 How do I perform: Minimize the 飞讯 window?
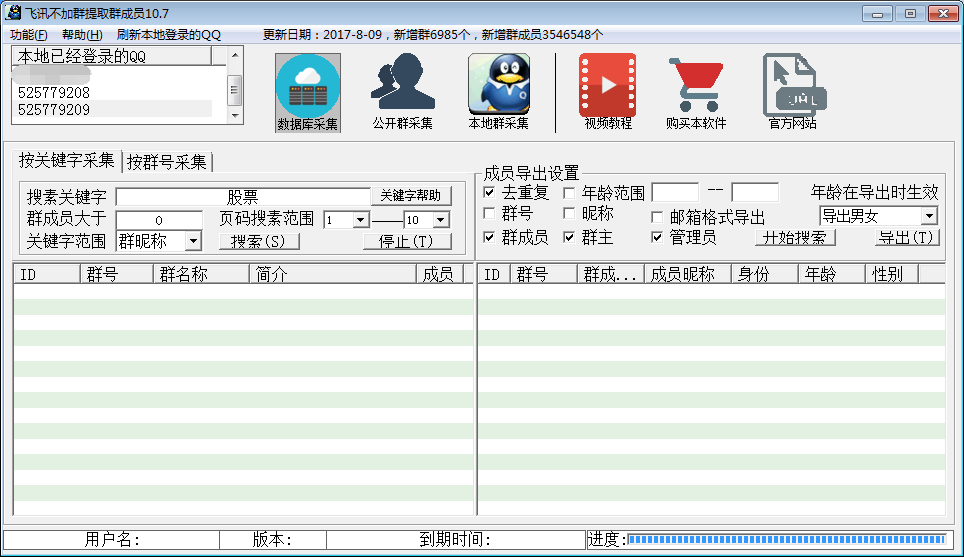tap(877, 13)
